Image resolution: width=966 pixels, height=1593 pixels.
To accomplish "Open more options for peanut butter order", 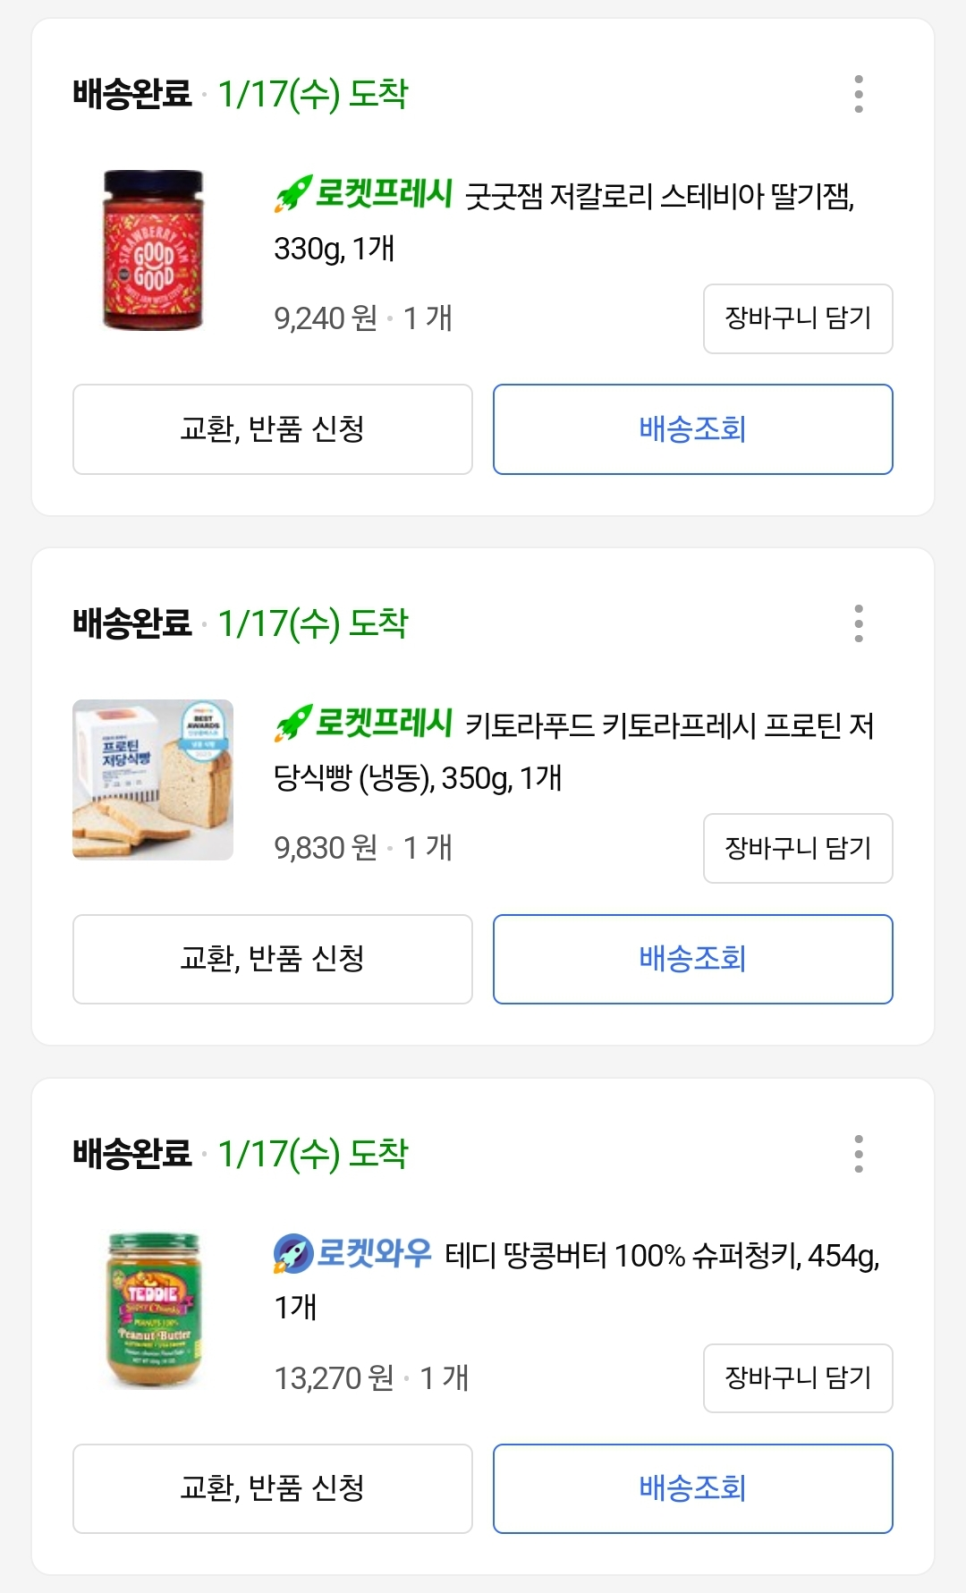I will click(x=858, y=1153).
